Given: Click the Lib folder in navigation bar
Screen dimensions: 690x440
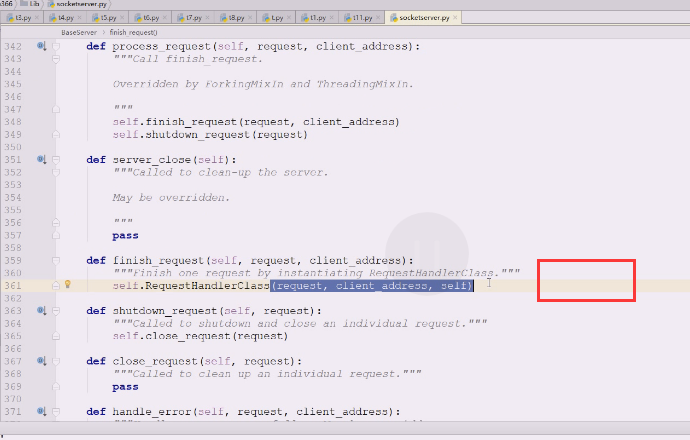Looking at the screenshot, I should [30, 4].
